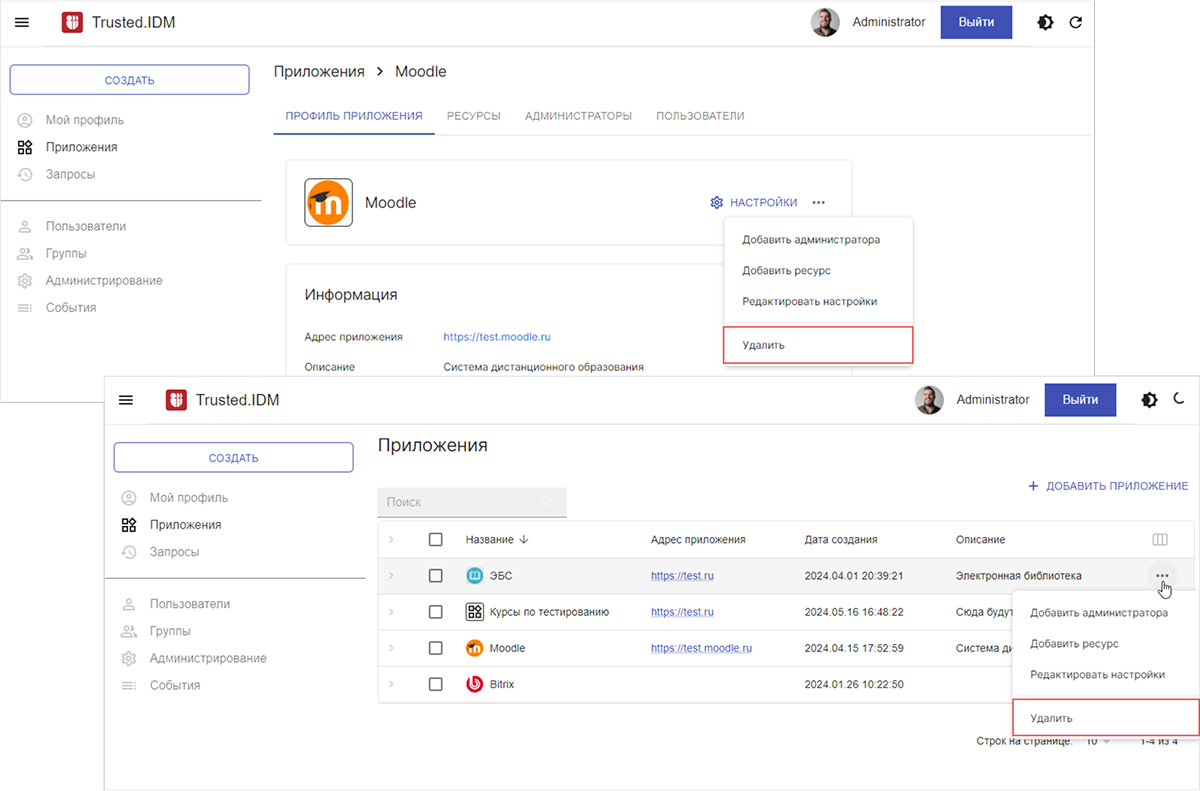Open hamburger menu in the applications list window
This screenshot has height=791, width=1200.
click(126, 400)
